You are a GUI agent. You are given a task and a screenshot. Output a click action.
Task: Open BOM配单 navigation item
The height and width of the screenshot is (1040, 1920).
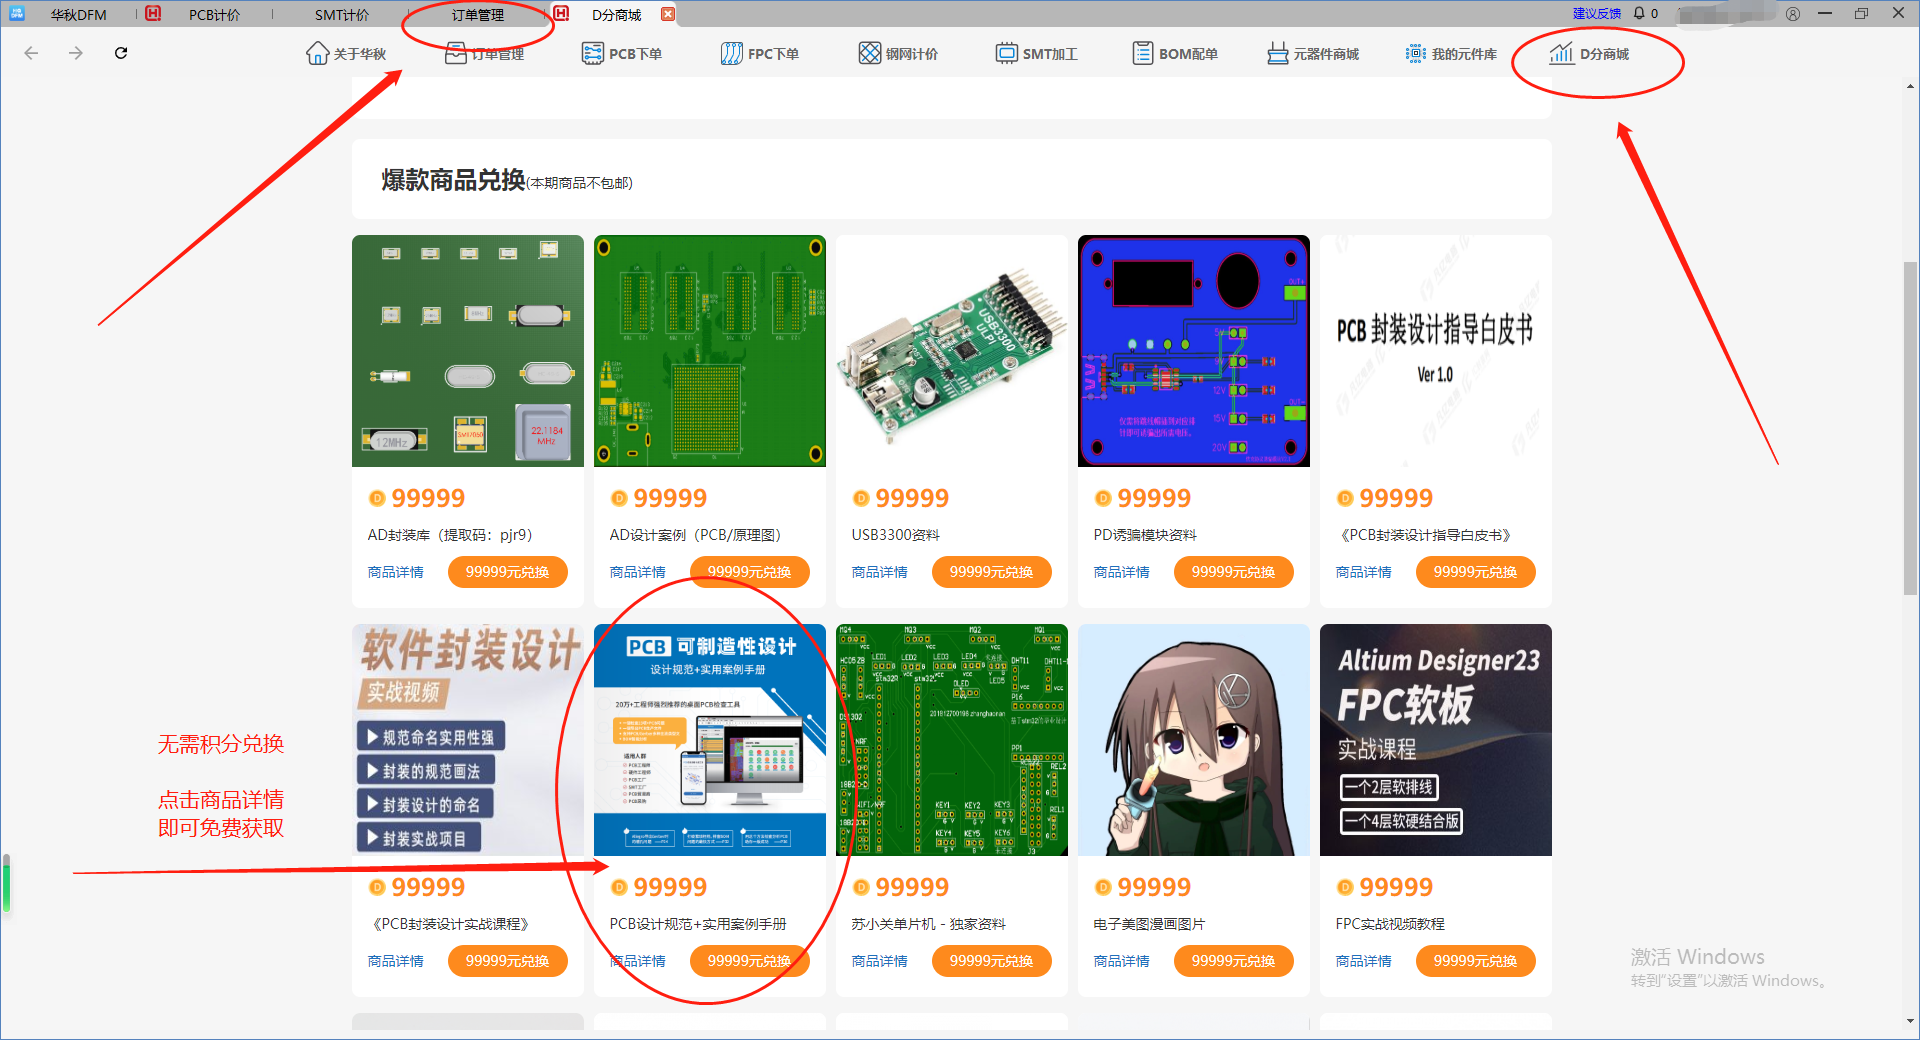tap(1175, 53)
